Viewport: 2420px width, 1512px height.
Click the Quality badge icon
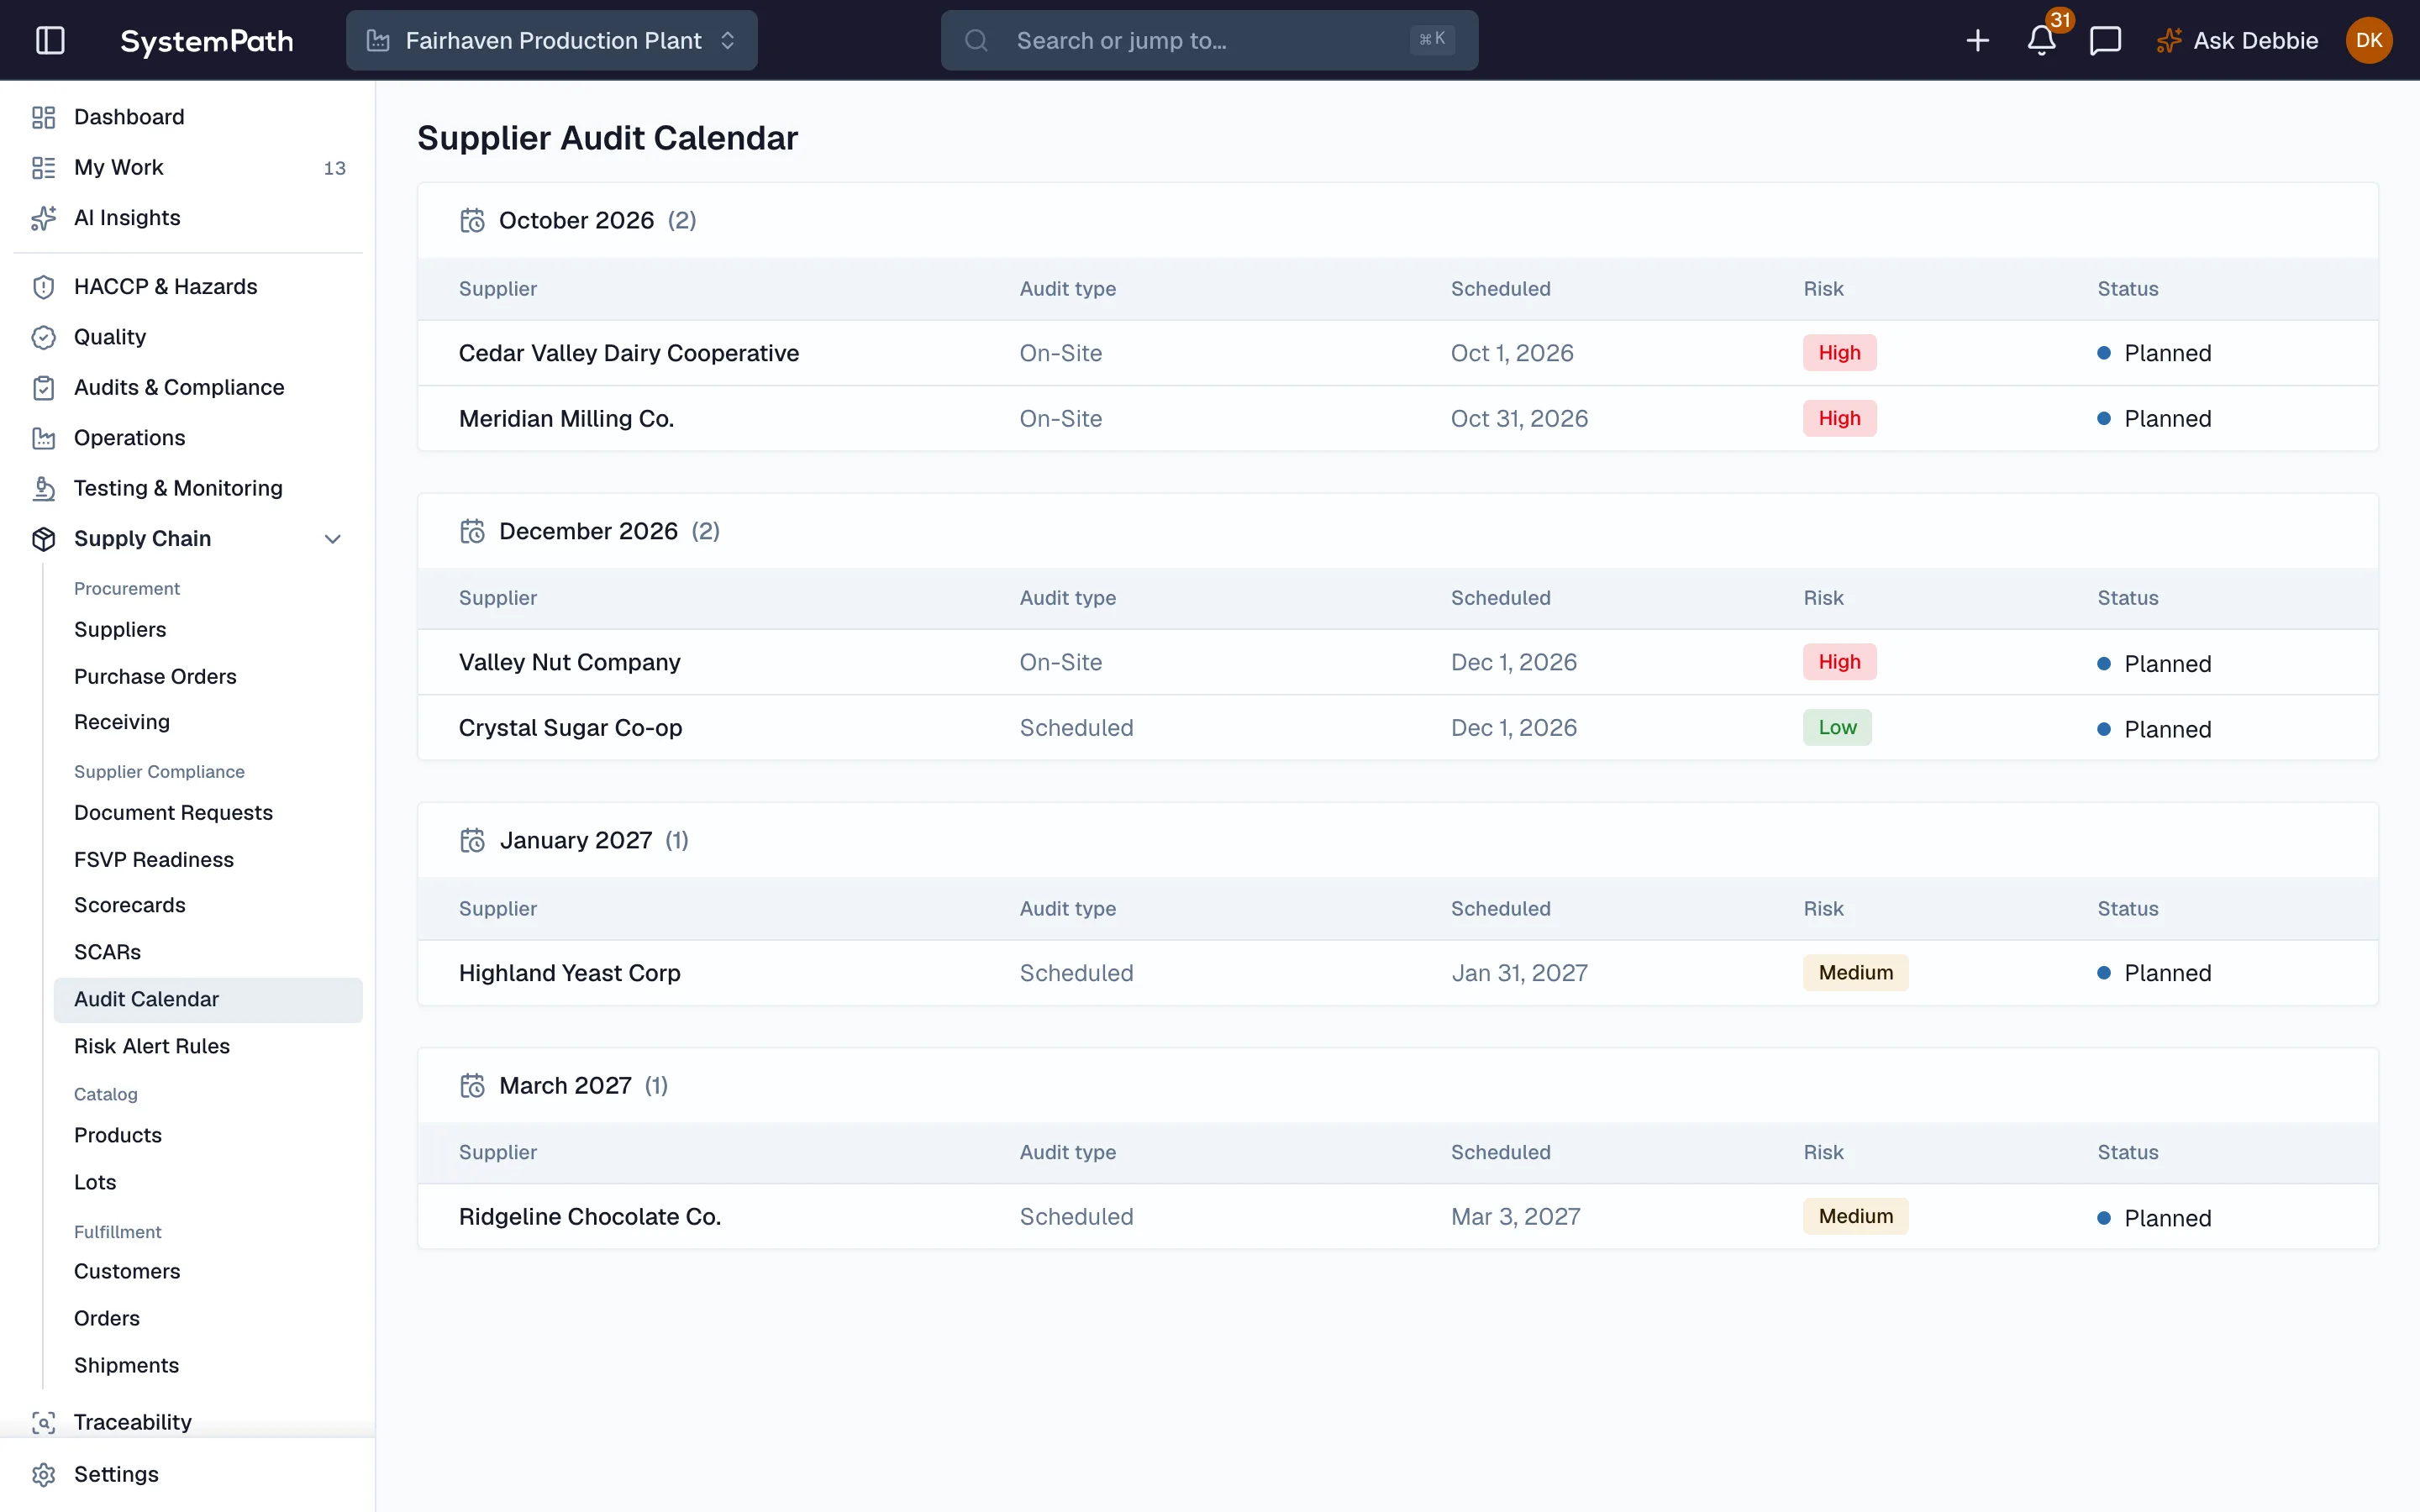pos(43,337)
